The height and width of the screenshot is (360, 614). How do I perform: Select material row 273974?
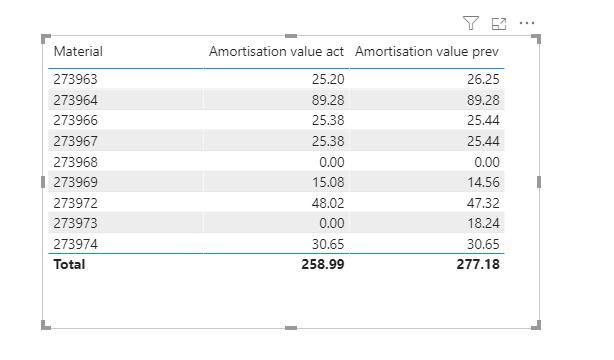point(276,244)
